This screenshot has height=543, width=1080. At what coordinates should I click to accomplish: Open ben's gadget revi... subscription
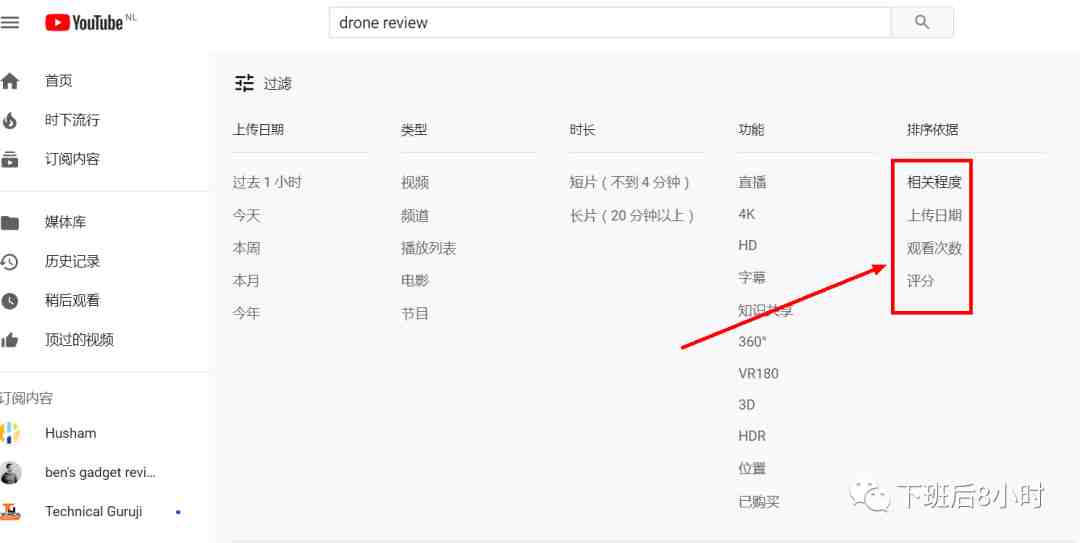[x=101, y=473]
